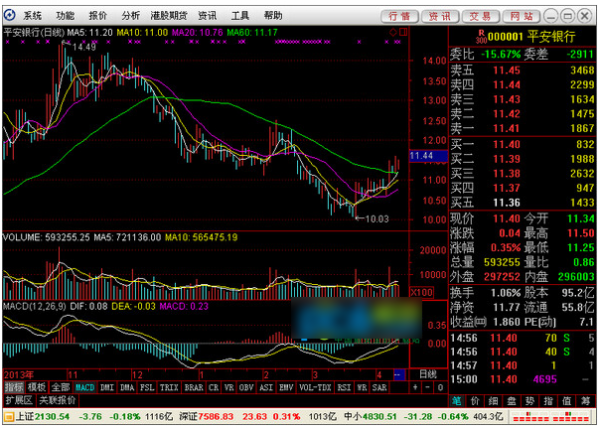
Task: Open the 报价 menu
Action: coord(98,16)
